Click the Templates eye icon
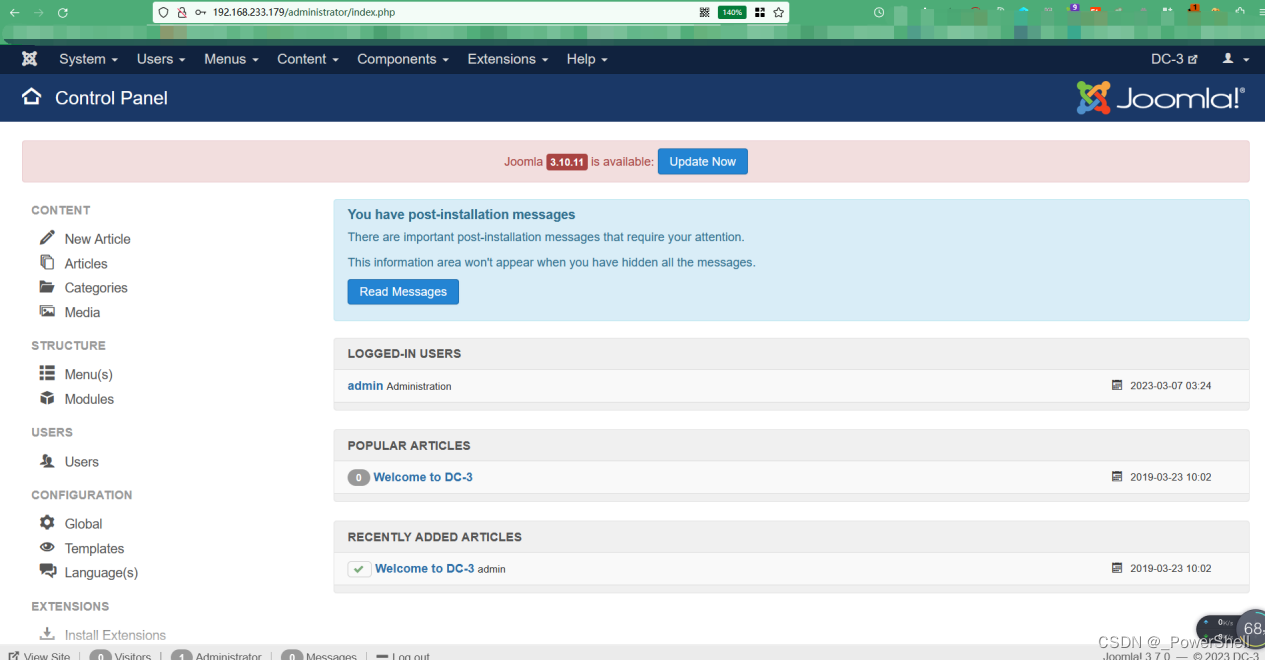Screen dimensions: 1265x660 tap(47, 547)
